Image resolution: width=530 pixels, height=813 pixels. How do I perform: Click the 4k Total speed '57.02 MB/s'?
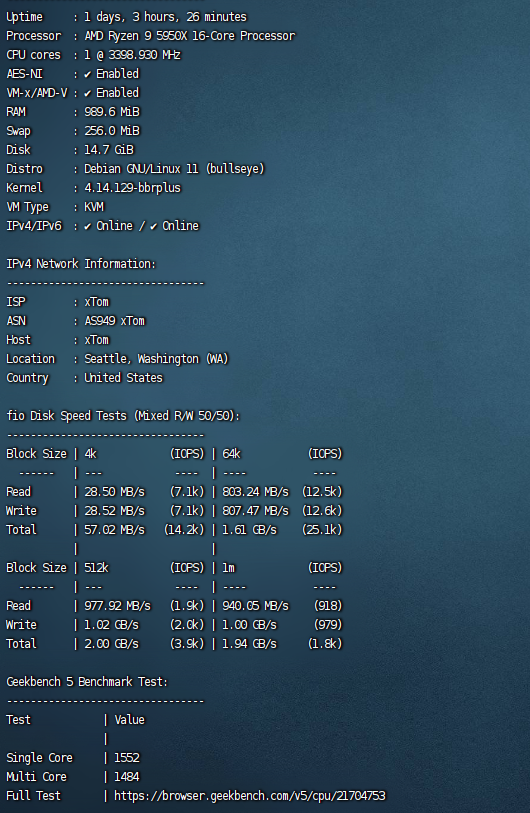[115, 530]
